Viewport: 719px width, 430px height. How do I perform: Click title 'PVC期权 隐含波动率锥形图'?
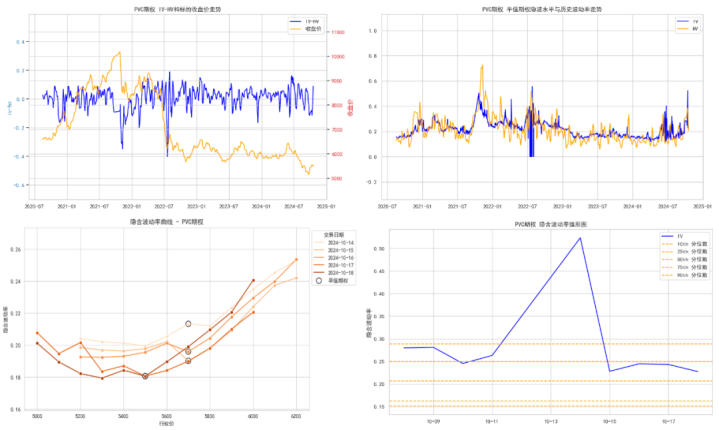(x=550, y=225)
